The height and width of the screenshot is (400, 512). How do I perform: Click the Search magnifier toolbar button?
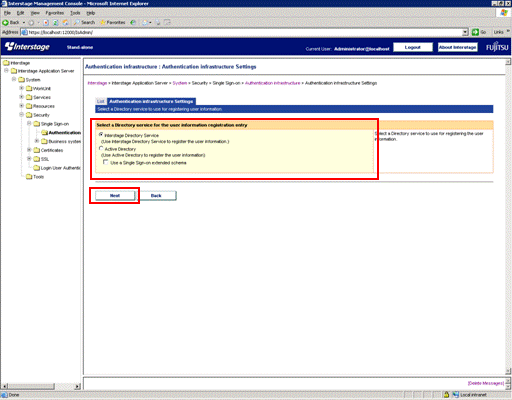click(x=85, y=22)
